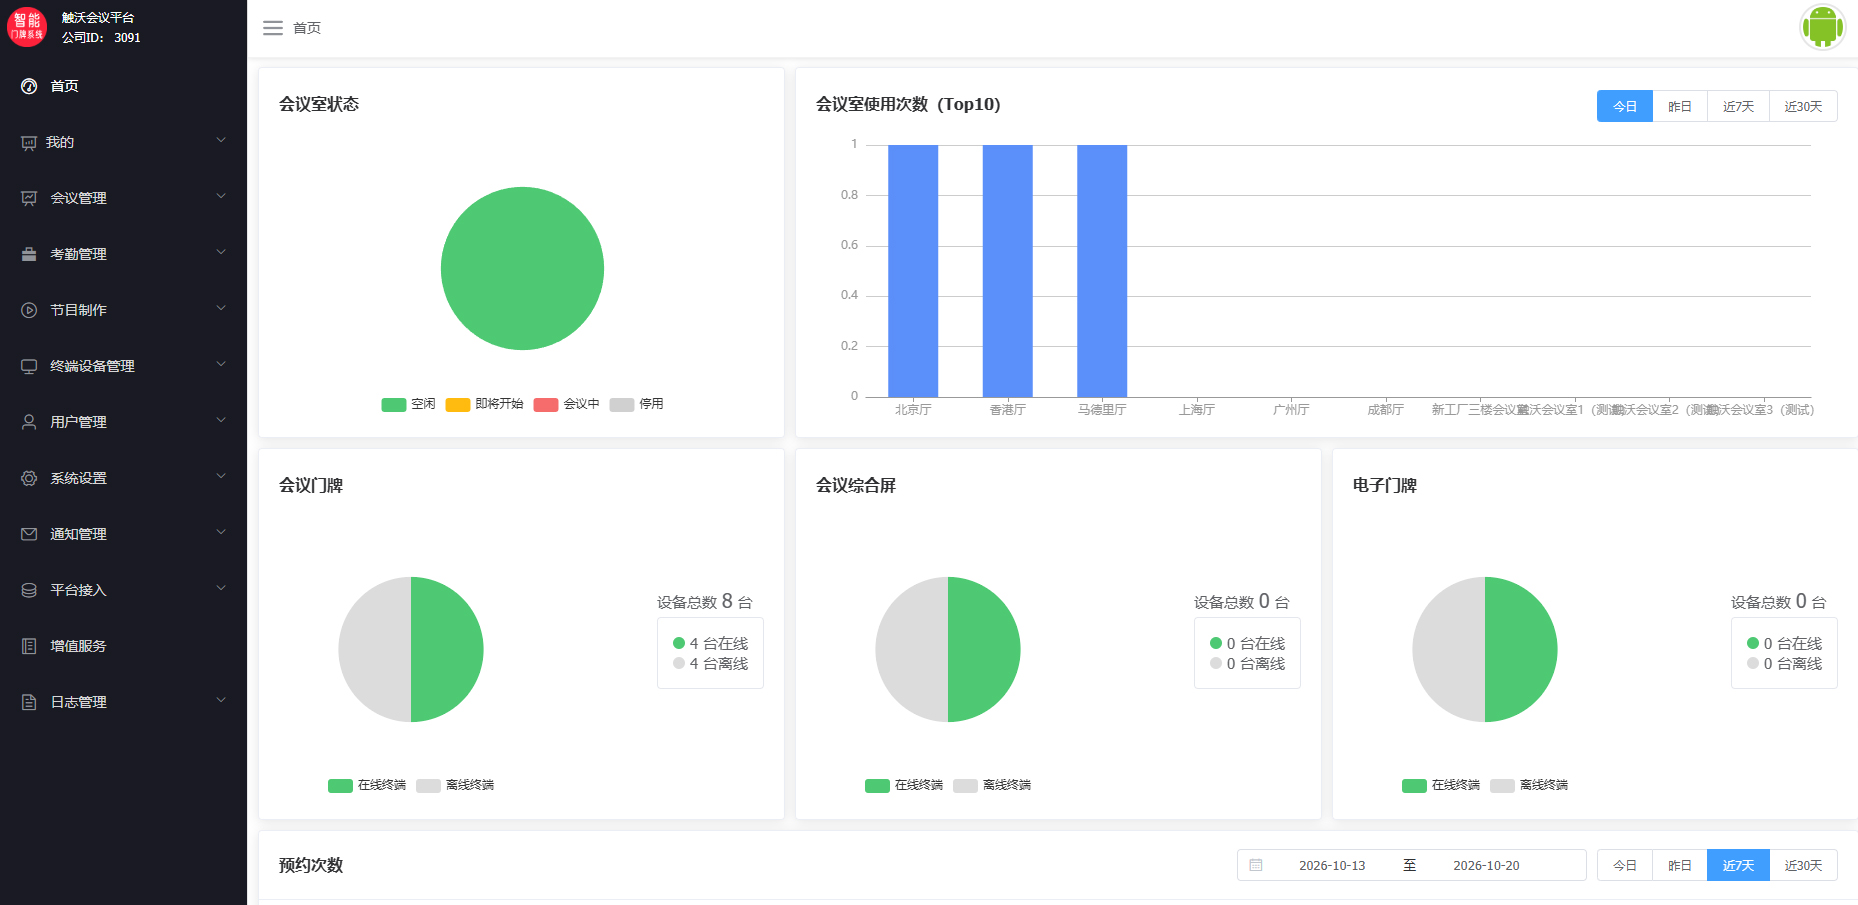Toggle the 即将开始 legend entry
1858x905 pixels.
485,404
